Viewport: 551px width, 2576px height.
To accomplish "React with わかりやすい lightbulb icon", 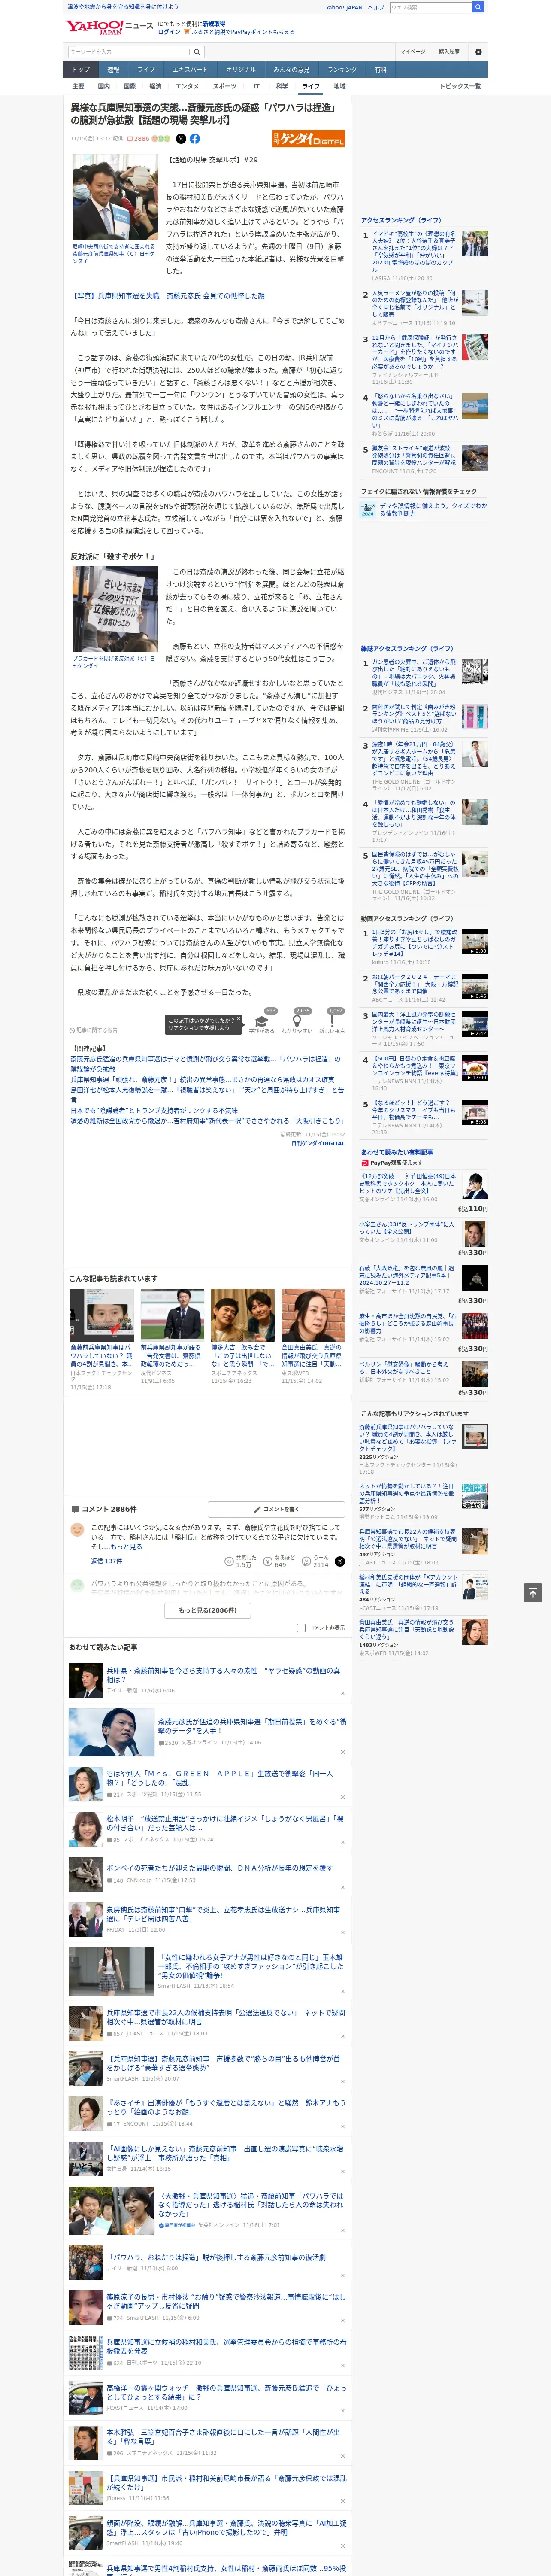I will [x=297, y=1021].
